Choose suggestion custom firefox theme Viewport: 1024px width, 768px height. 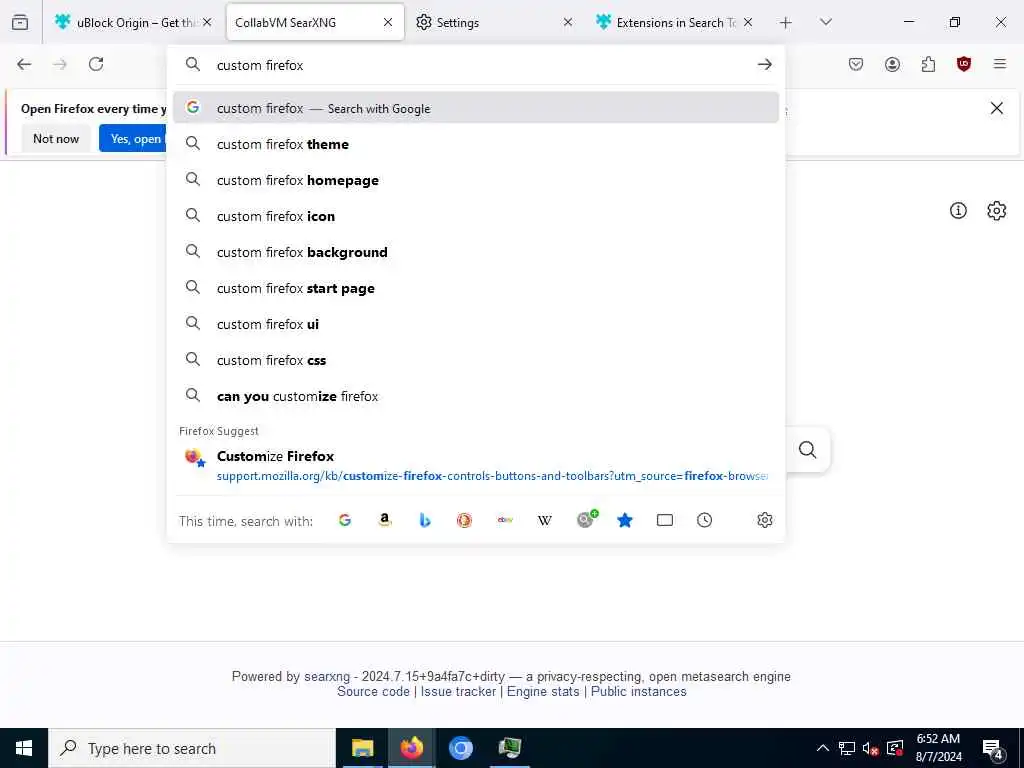(476, 144)
